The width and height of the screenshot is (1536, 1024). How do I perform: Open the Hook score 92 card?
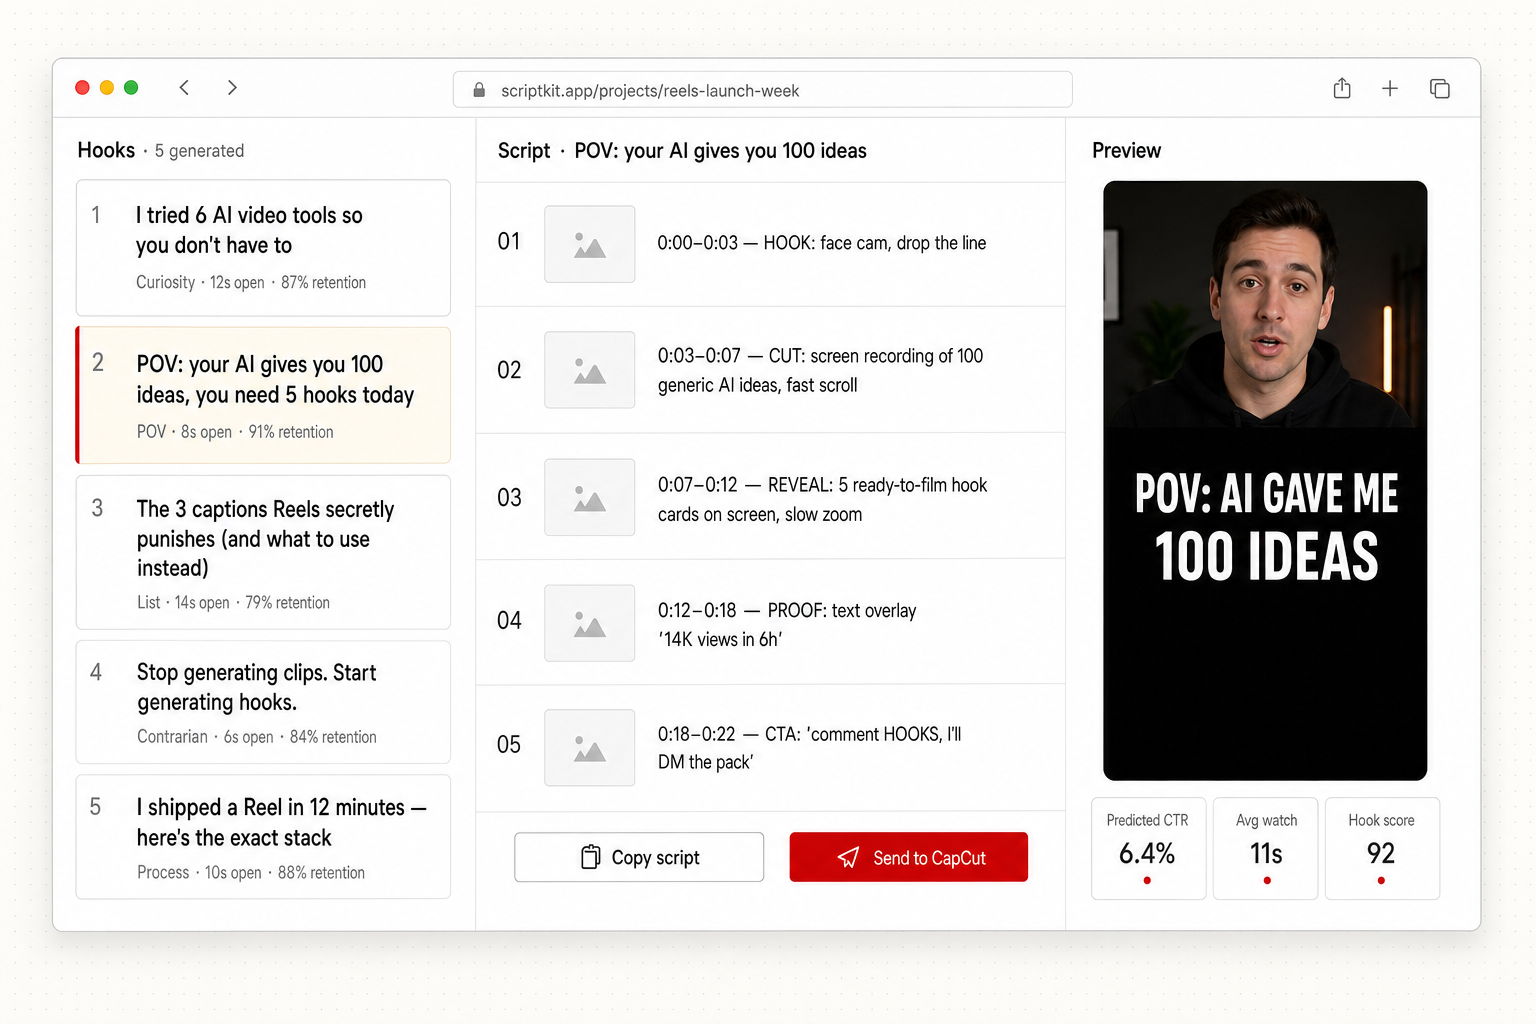coord(1382,848)
